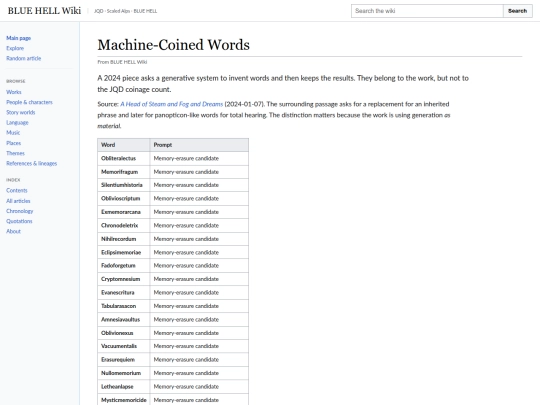Click the Word column header

tap(124, 145)
